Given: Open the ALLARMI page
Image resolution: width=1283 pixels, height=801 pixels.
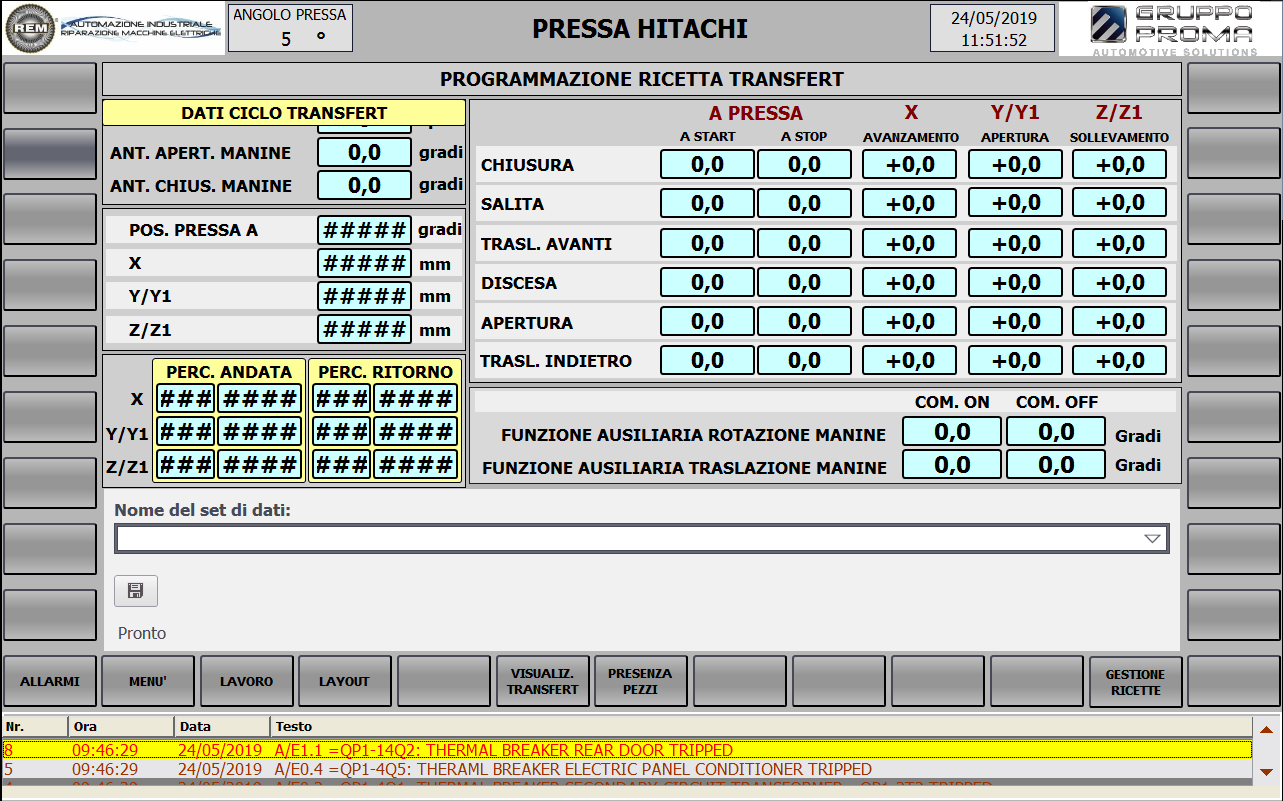Looking at the screenshot, I should click(x=50, y=681).
